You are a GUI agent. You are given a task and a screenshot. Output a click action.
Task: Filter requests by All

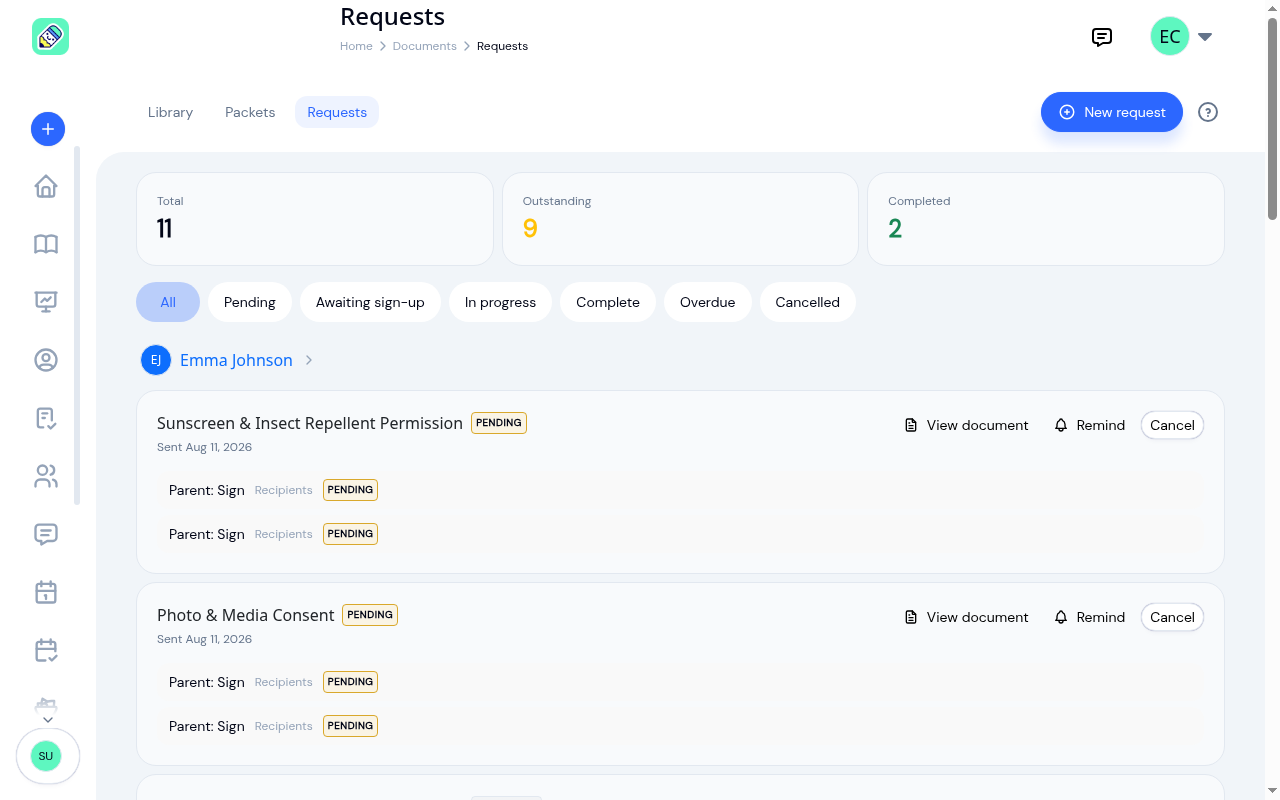click(168, 302)
